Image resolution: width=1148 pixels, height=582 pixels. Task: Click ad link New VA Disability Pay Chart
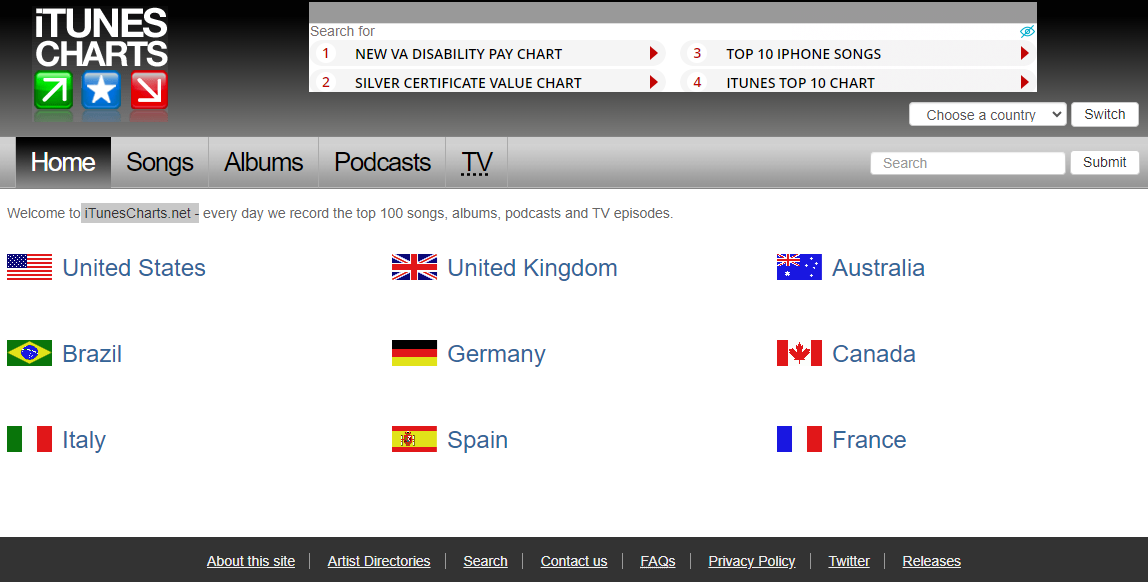458,54
